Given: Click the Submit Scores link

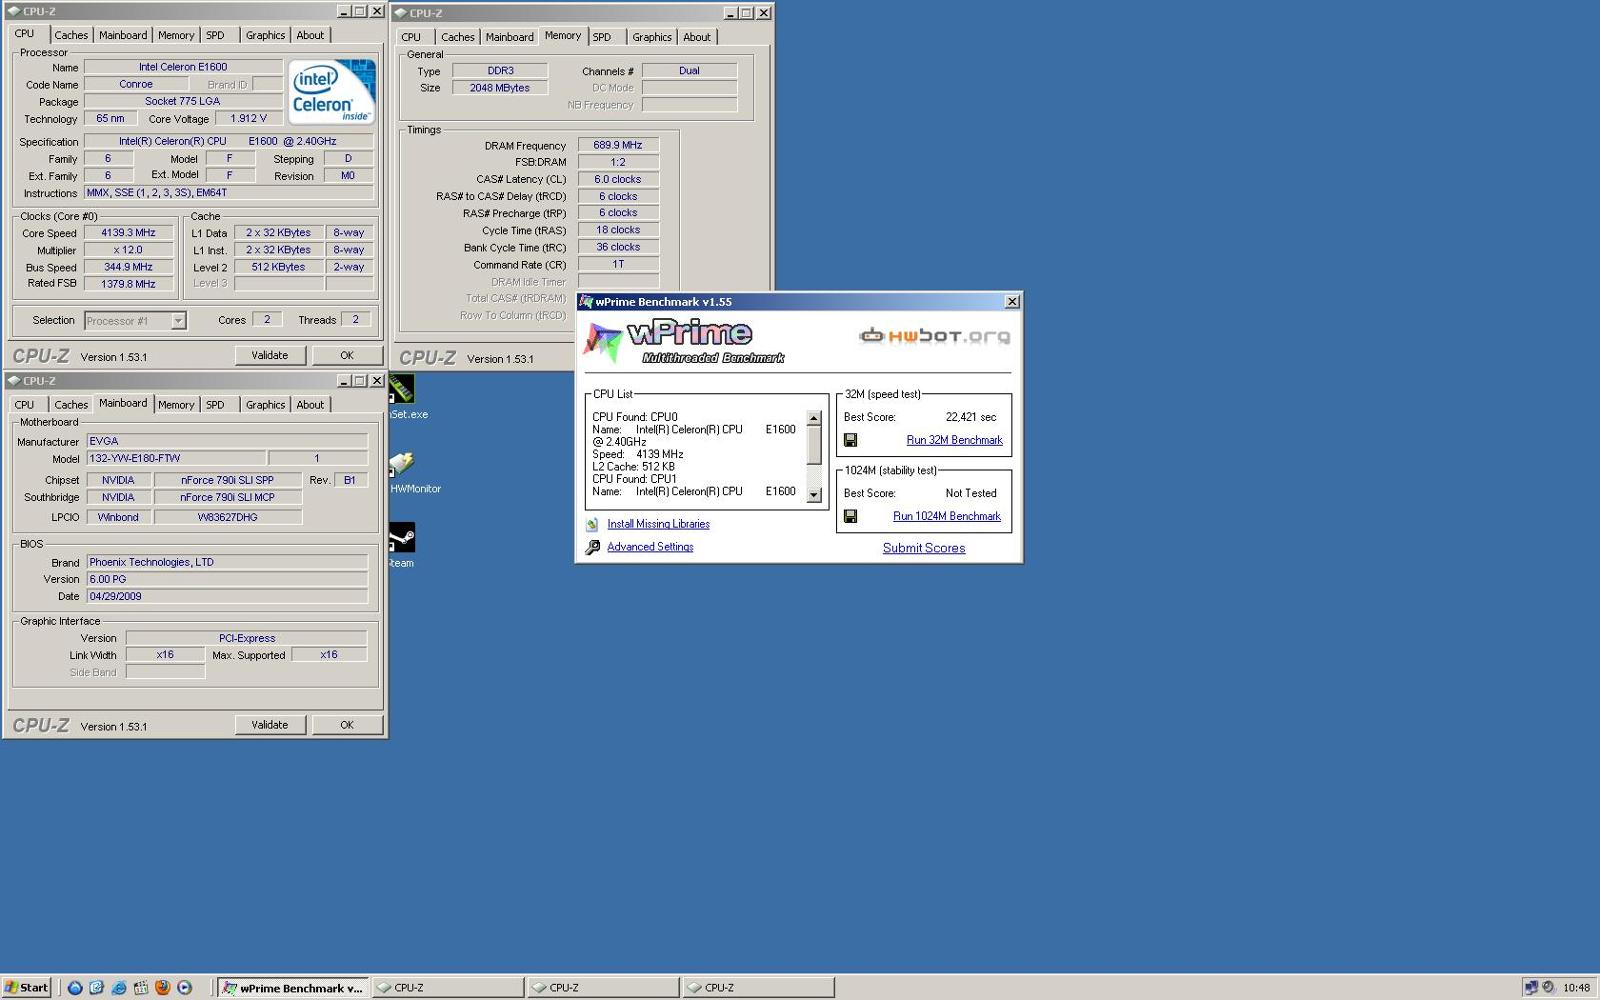Looking at the screenshot, I should tap(924, 548).
